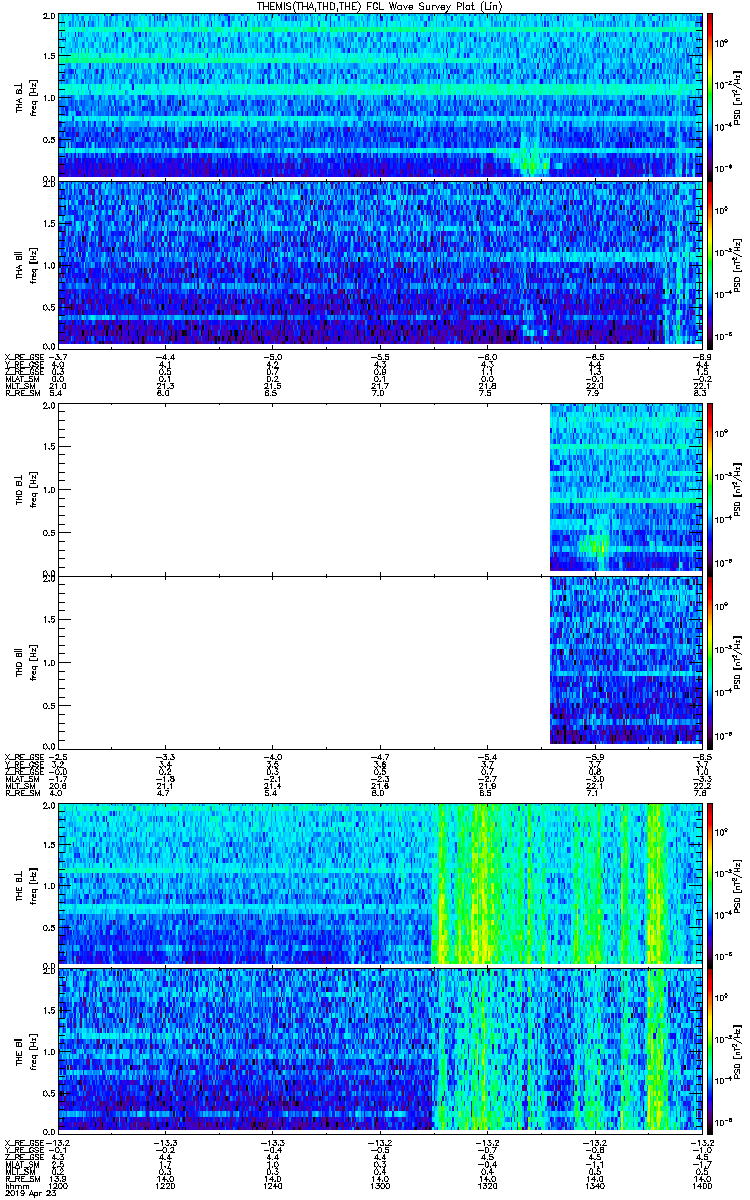
Task: Click the '1.5' frequency tick on THE B-perp axis
Action: click(x=50, y=845)
